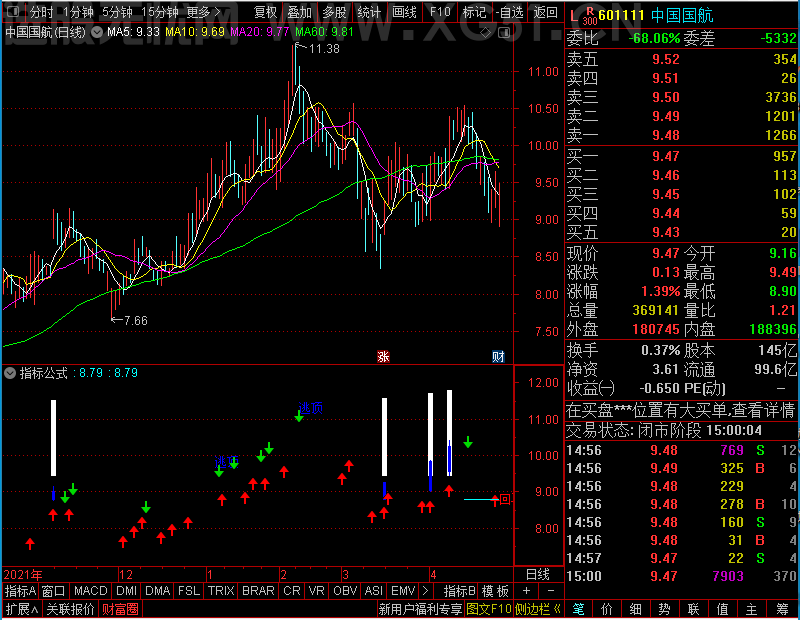This screenshot has width=800, height=620.
Task: Switch indicator to DMI
Action: (126, 590)
